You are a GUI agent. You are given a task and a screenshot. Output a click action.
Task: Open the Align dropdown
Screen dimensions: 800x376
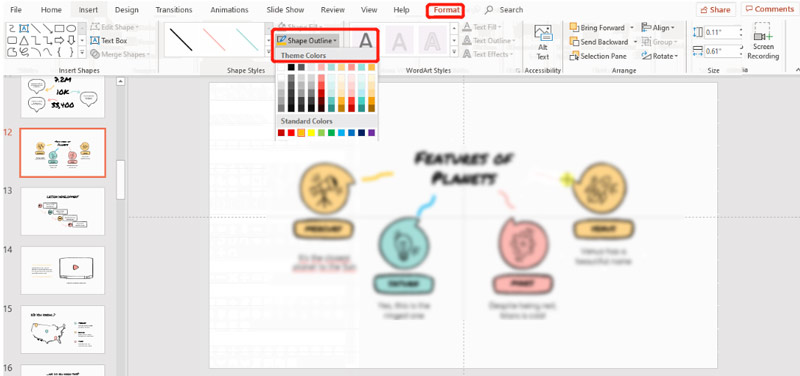click(x=658, y=28)
